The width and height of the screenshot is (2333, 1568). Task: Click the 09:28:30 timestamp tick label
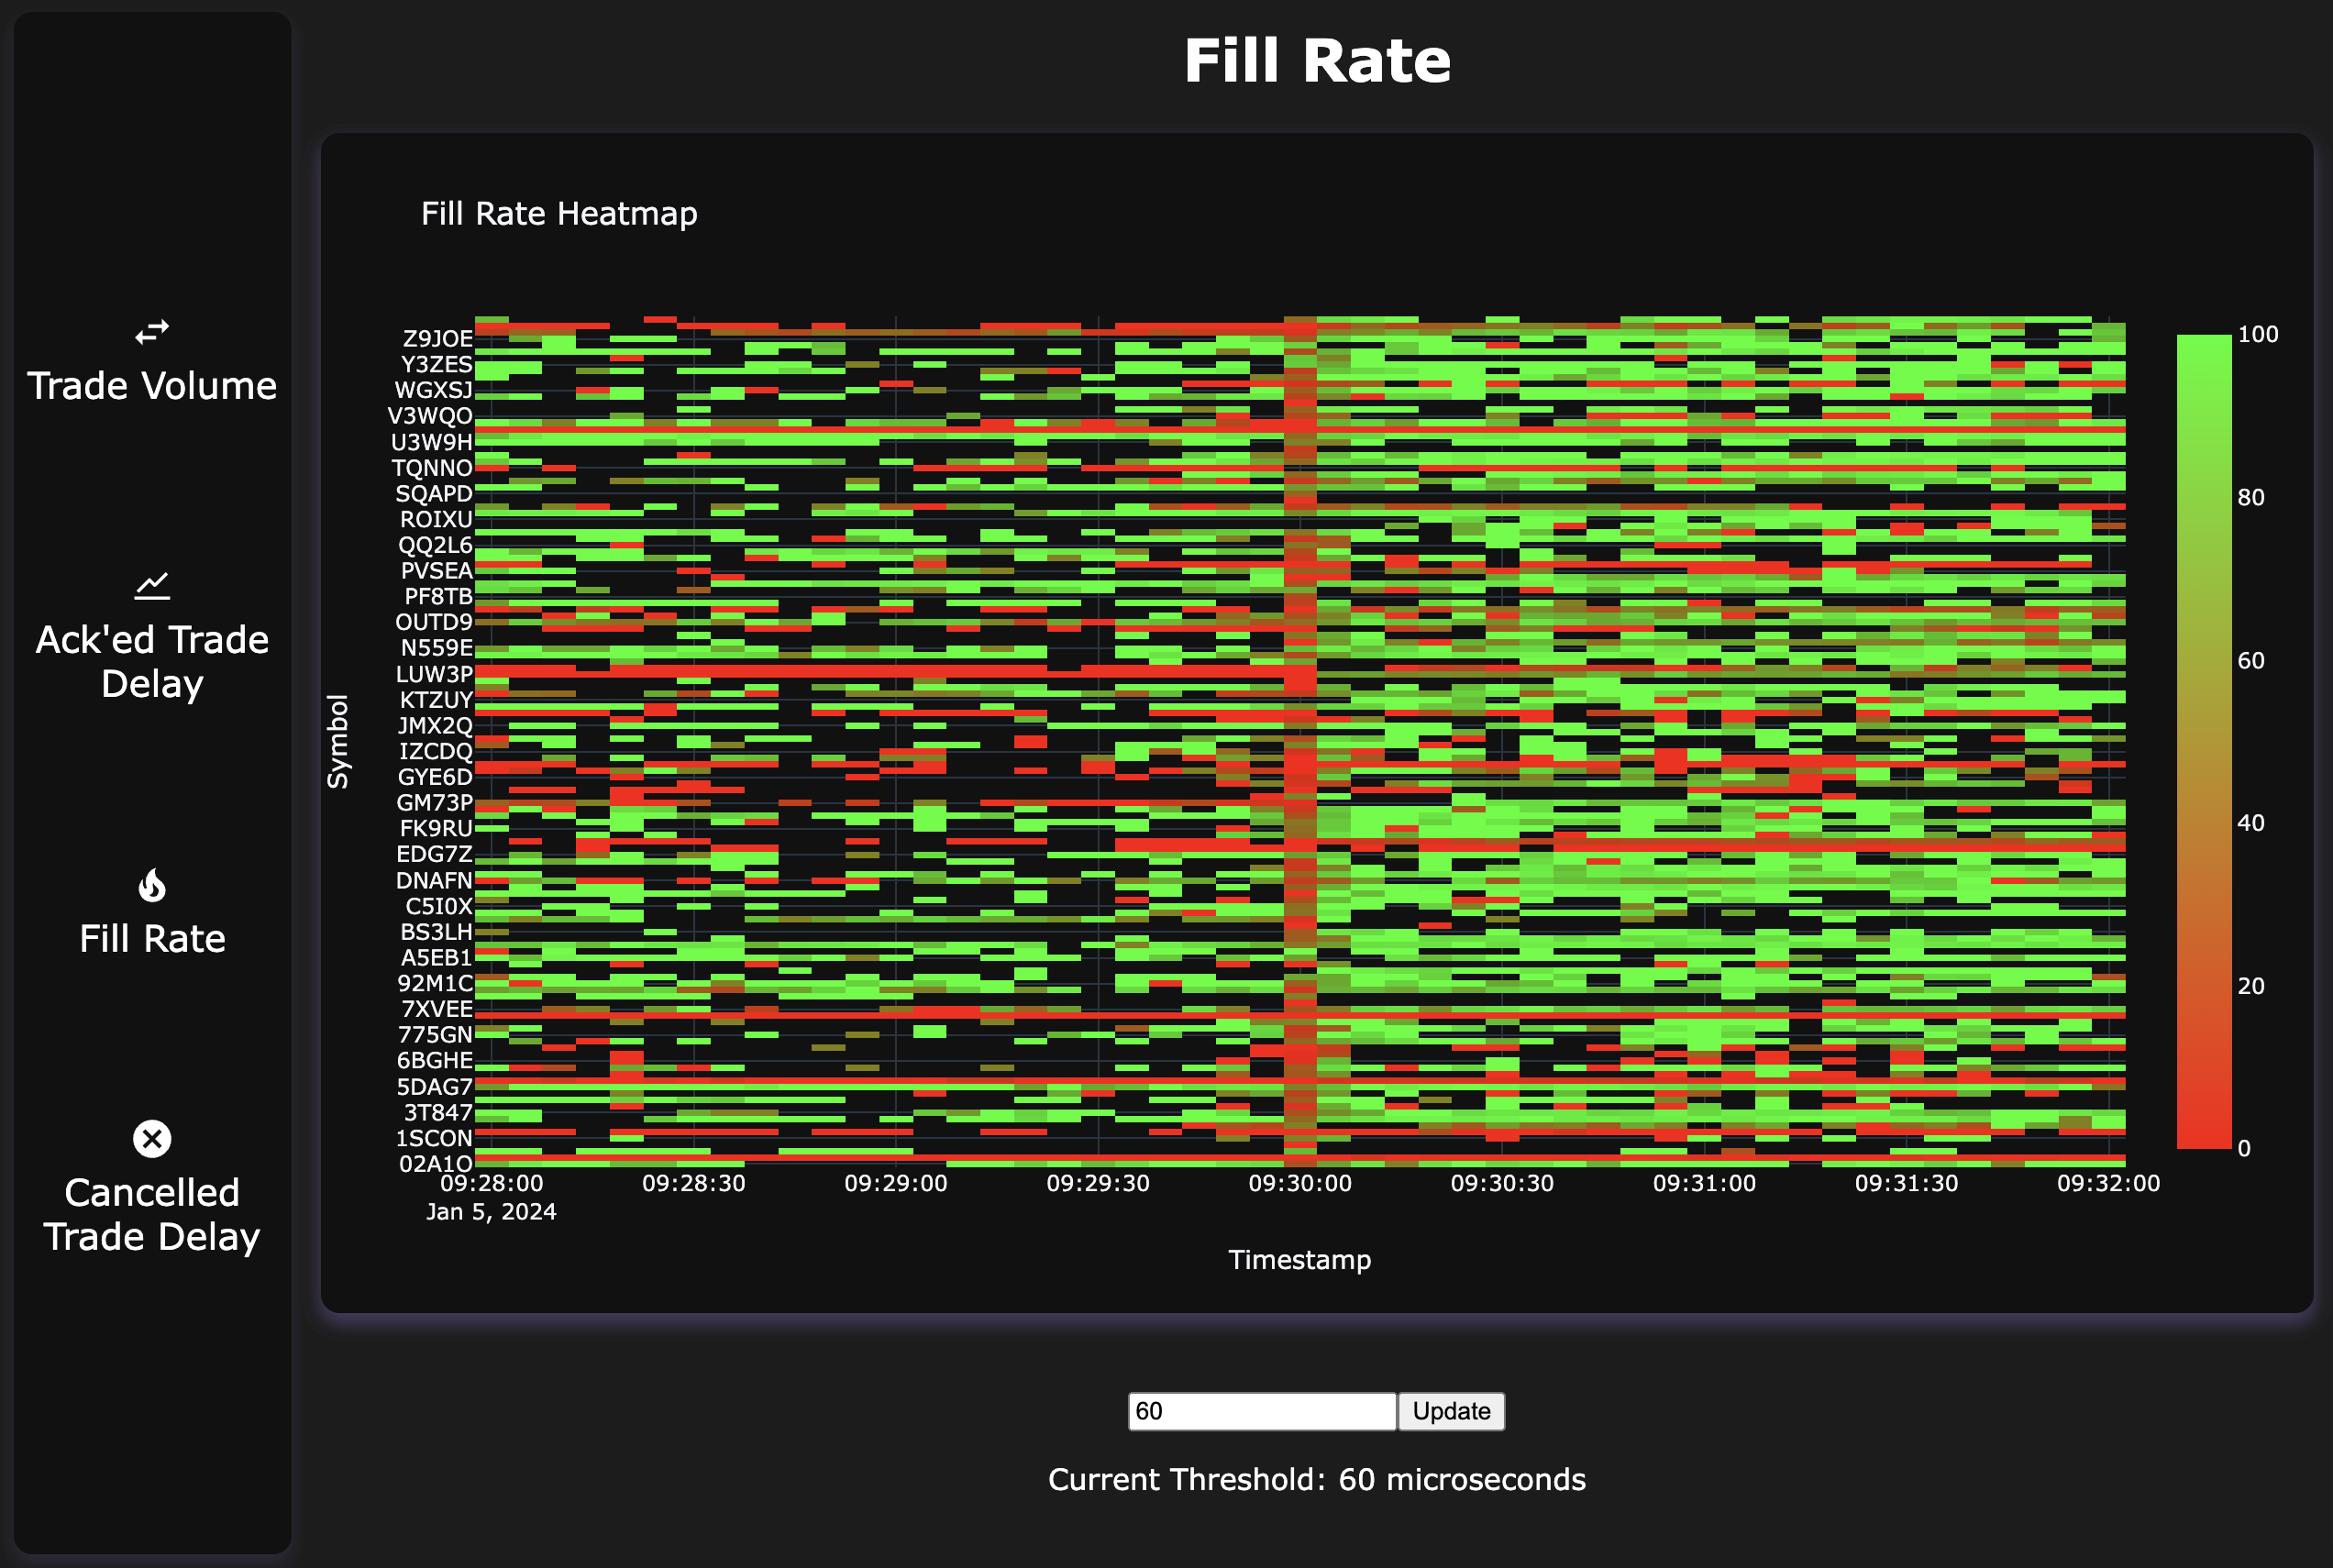click(x=693, y=1183)
